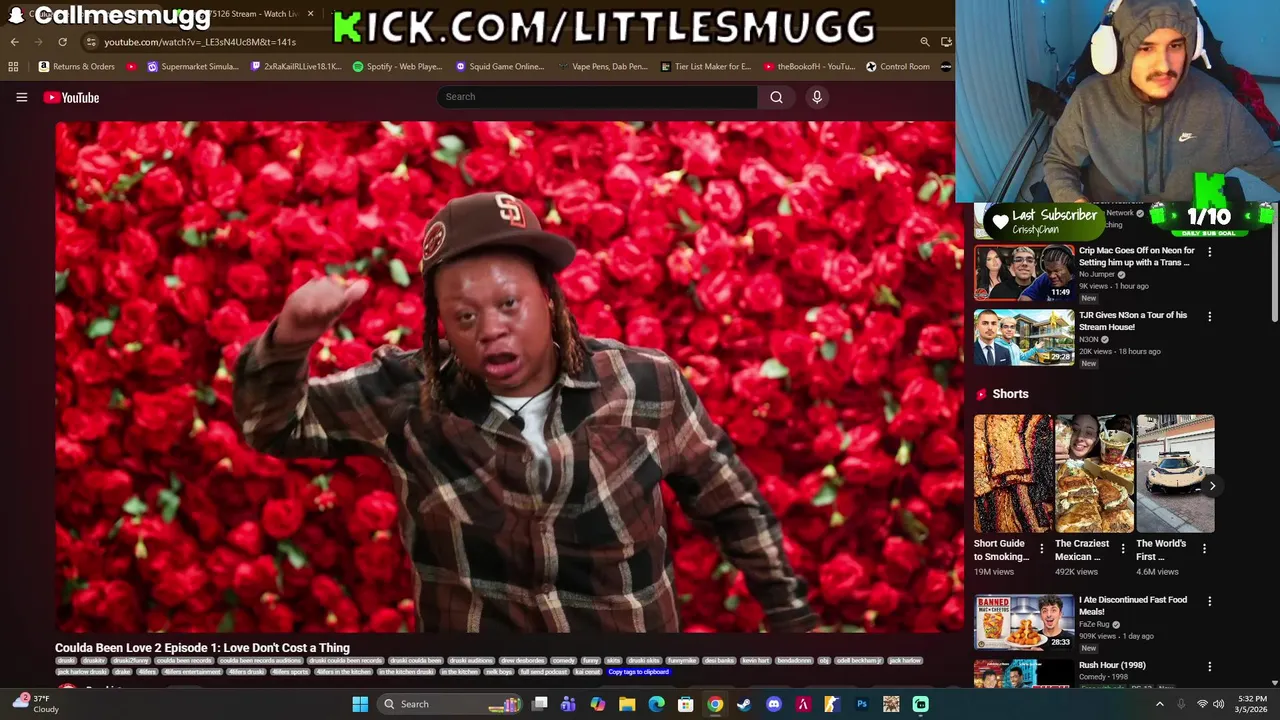Open The Craziest Mexican short thumbnail
1280x720 pixels.
(x=1094, y=474)
